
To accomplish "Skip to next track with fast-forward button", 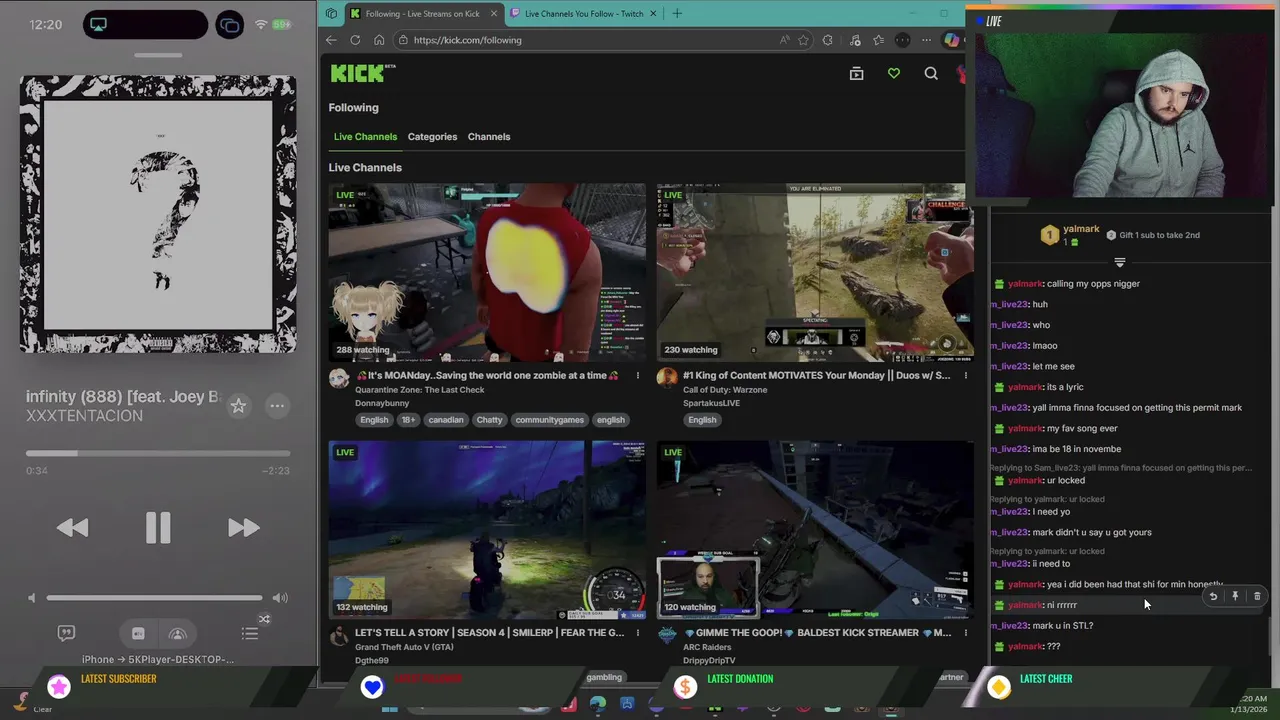I will pos(244,527).
